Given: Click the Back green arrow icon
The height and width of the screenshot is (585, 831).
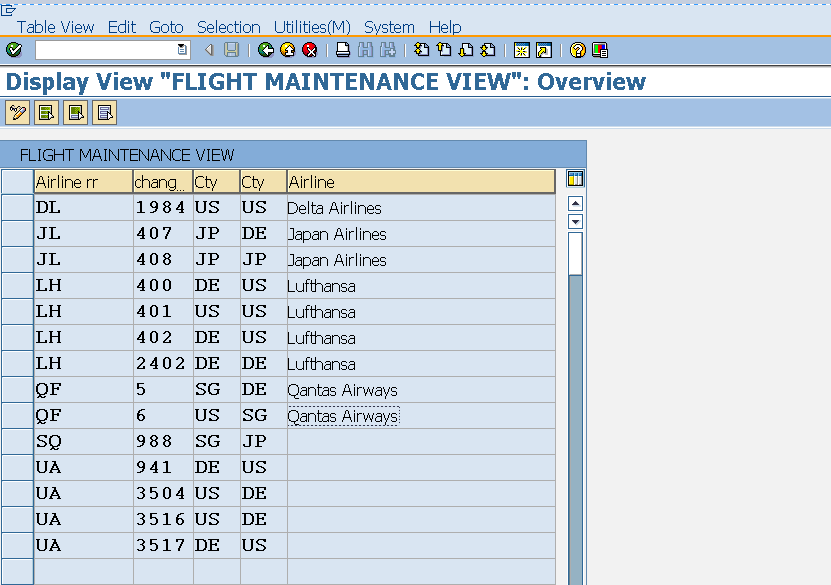Looking at the screenshot, I should click(266, 50).
